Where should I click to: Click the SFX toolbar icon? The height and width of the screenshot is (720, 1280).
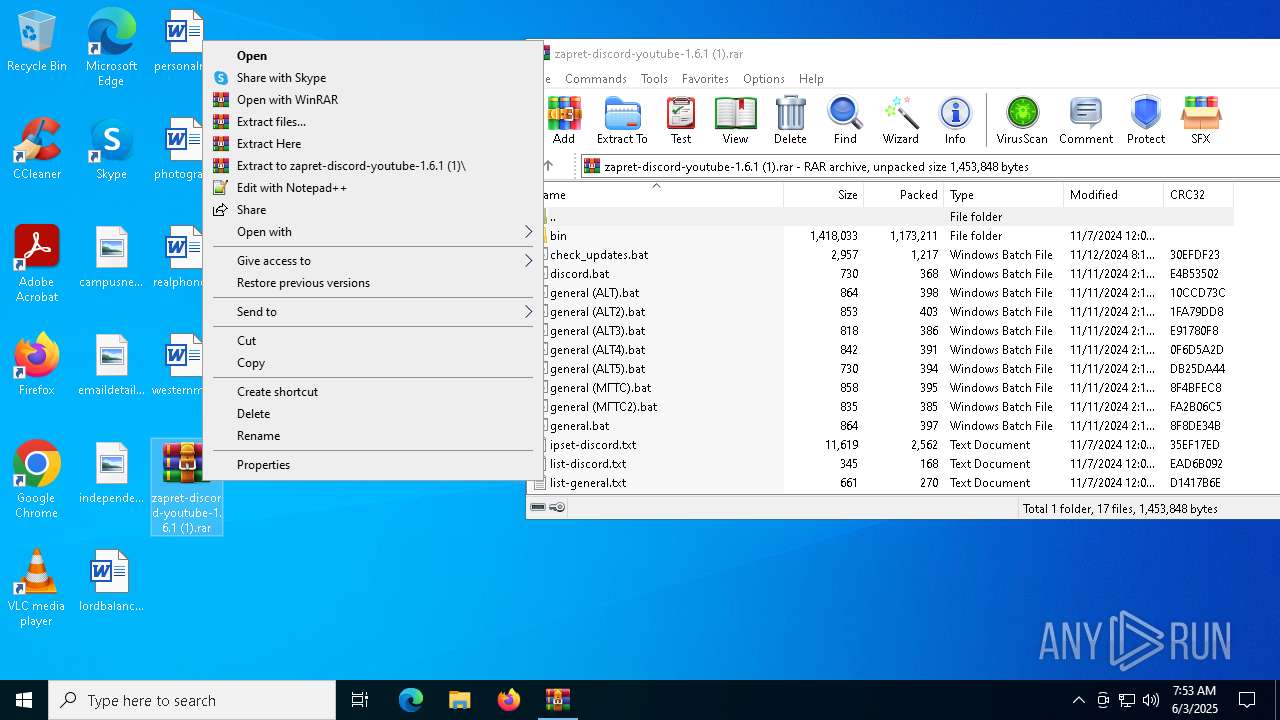coord(1201,120)
